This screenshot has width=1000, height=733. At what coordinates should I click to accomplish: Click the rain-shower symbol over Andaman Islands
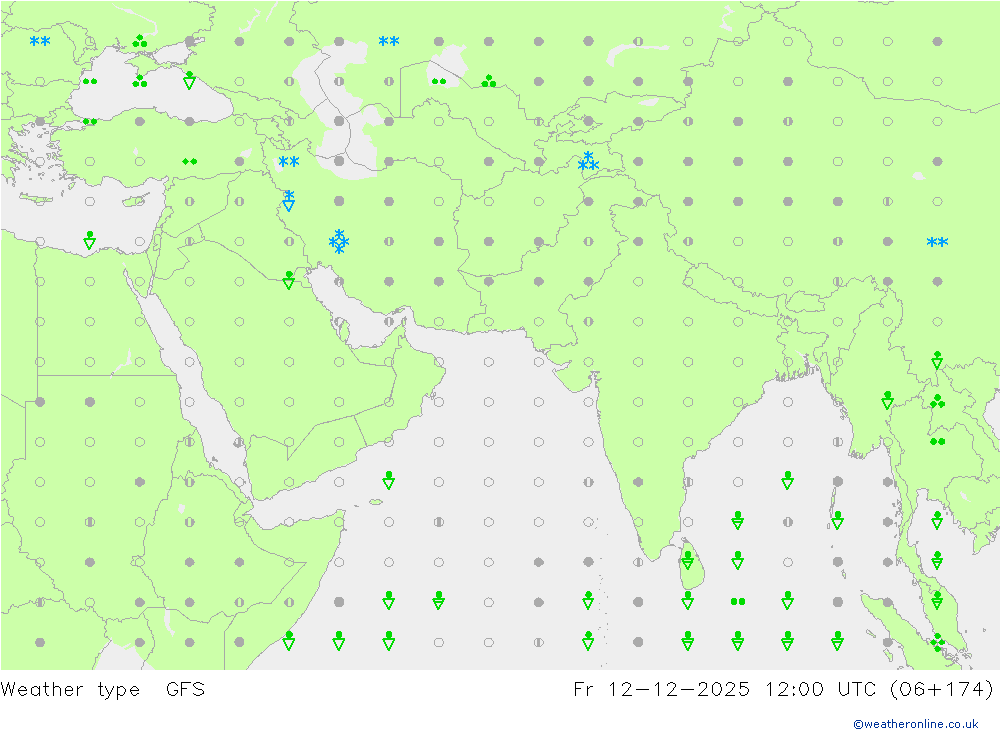coord(837,521)
